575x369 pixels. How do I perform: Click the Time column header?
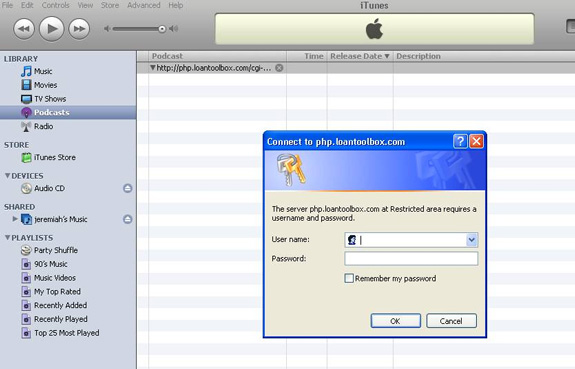point(307,56)
